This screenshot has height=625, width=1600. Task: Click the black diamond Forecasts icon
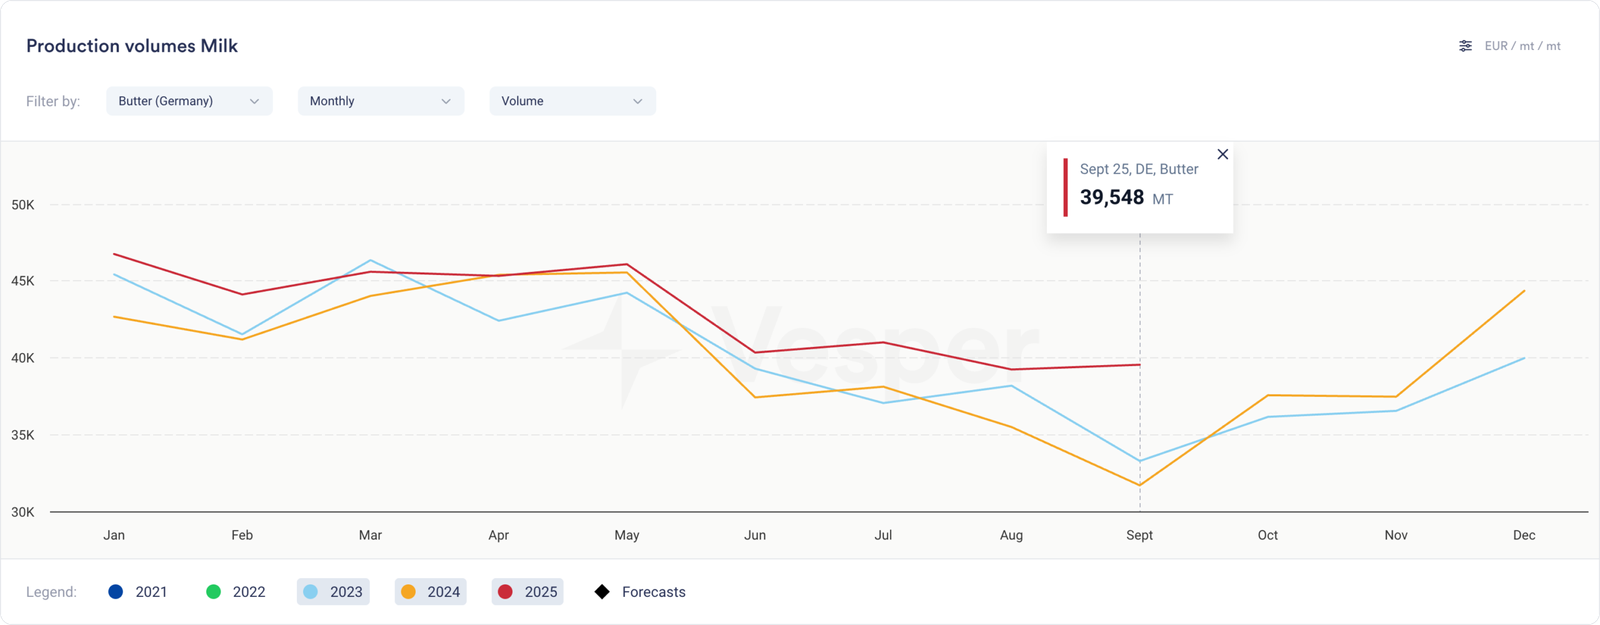click(x=602, y=592)
